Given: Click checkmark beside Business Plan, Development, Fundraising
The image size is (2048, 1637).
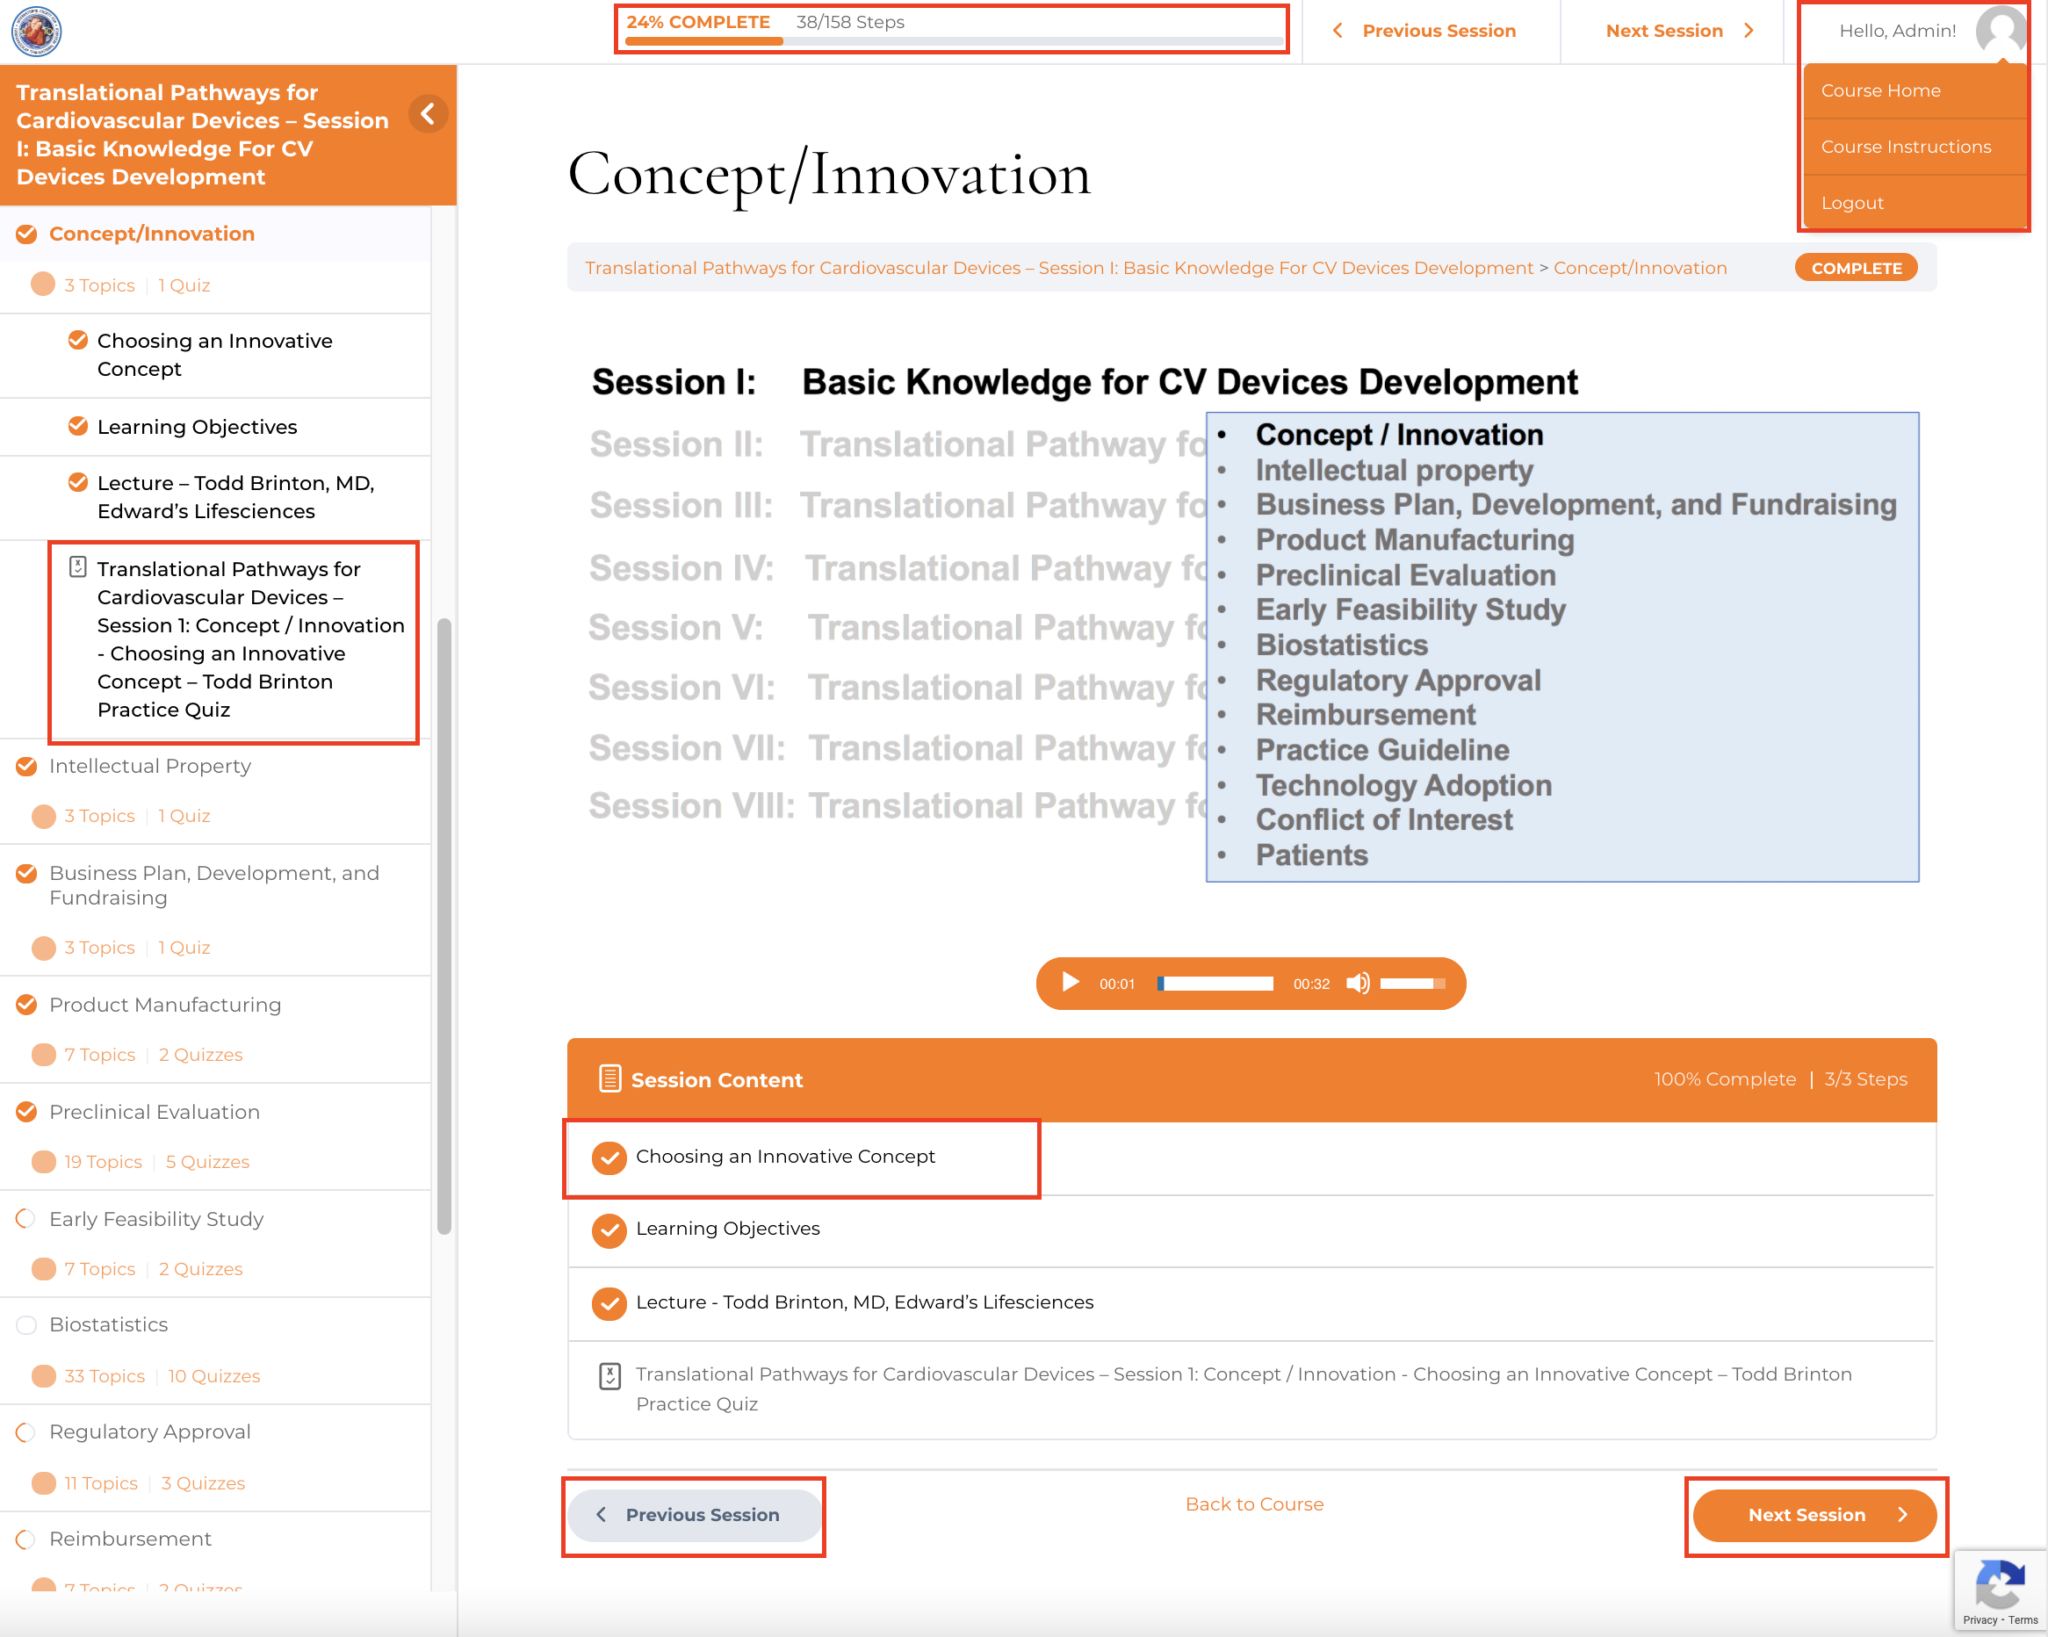Looking at the screenshot, I should coord(27,873).
